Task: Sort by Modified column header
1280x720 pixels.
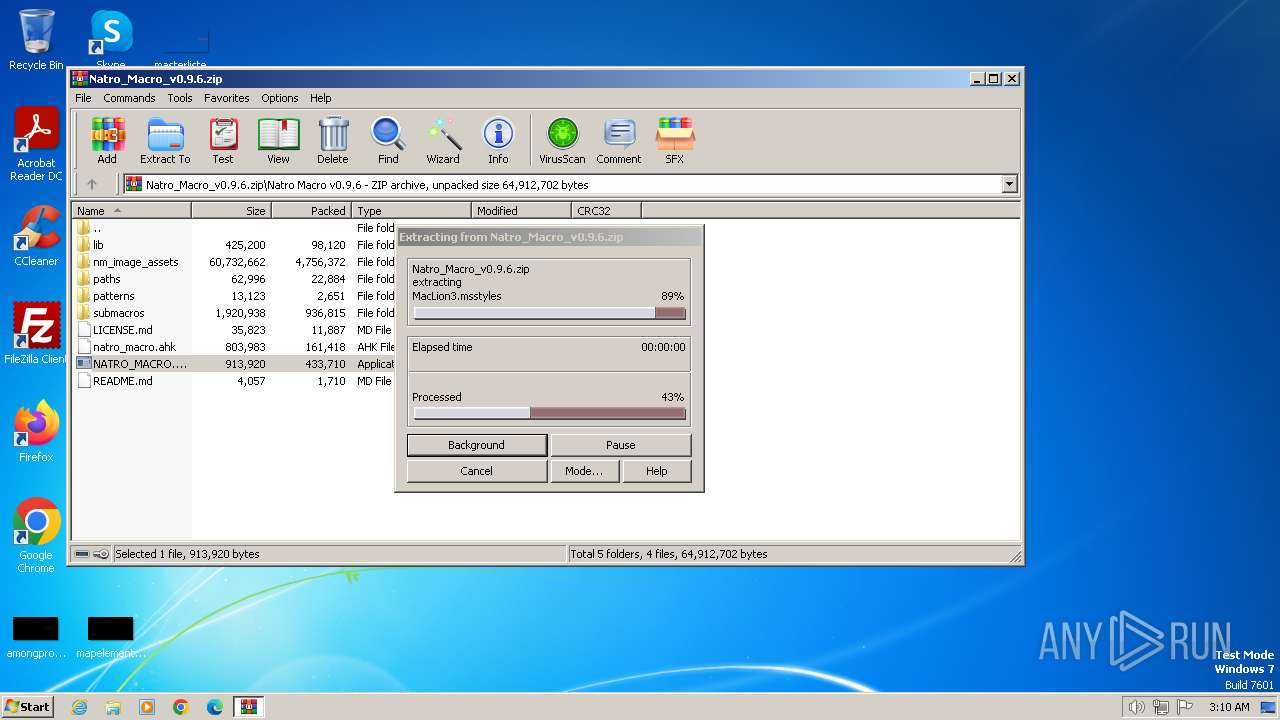Action: [x=521, y=211]
